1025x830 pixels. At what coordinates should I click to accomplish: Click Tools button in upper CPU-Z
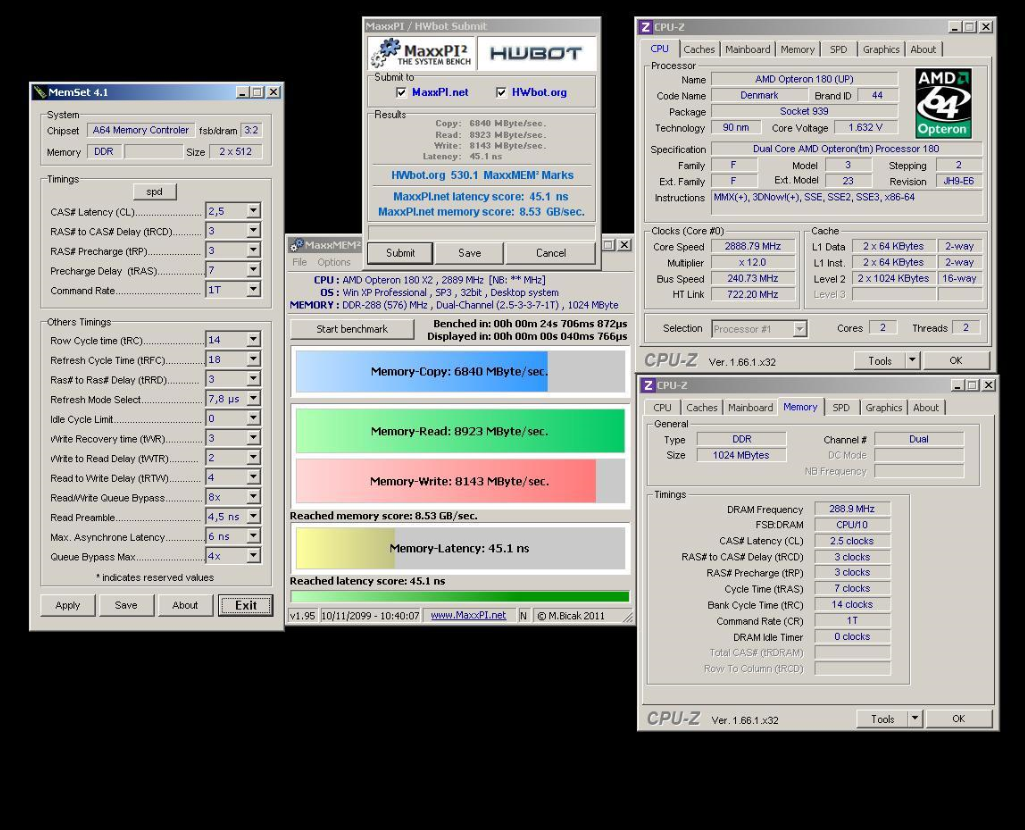[879, 360]
